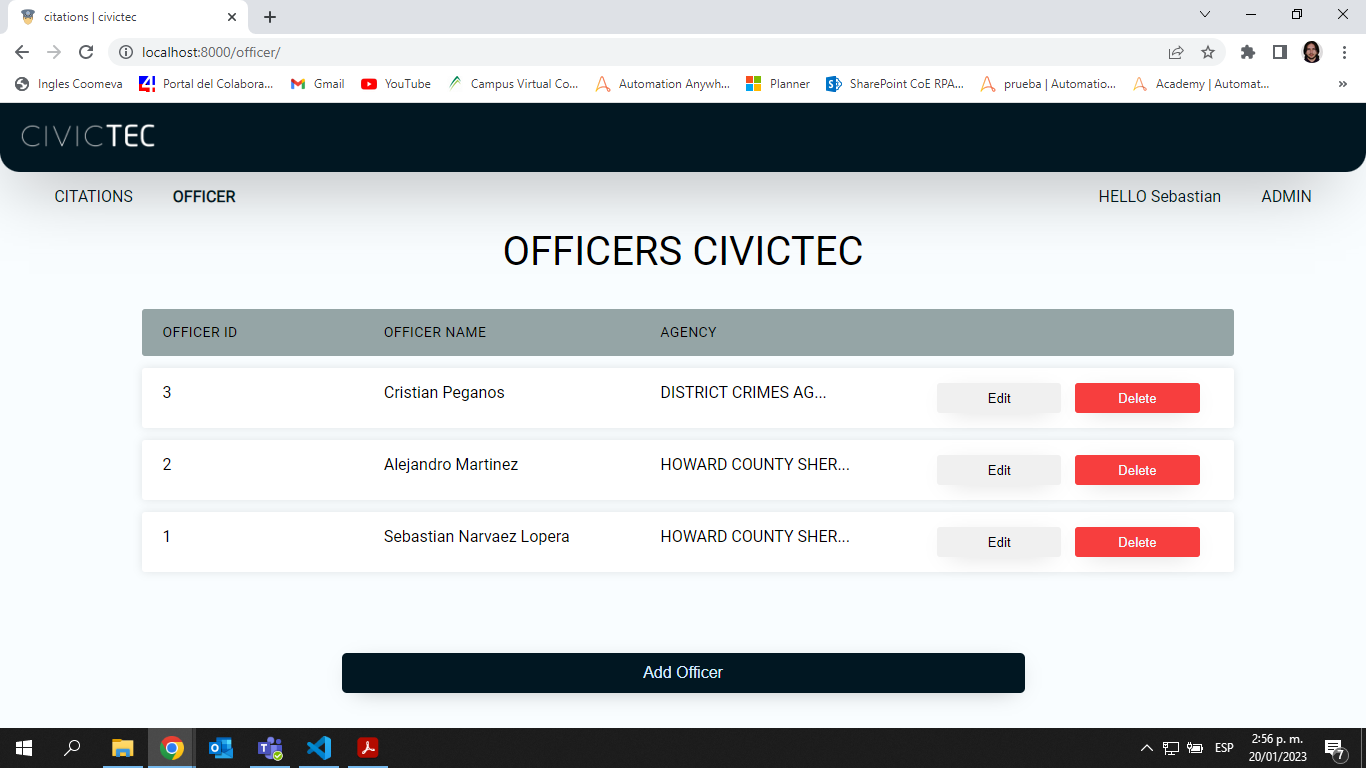The height and width of the screenshot is (768, 1366).
Task: Open the YouTube bookmark
Action: [x=396, y=84]
